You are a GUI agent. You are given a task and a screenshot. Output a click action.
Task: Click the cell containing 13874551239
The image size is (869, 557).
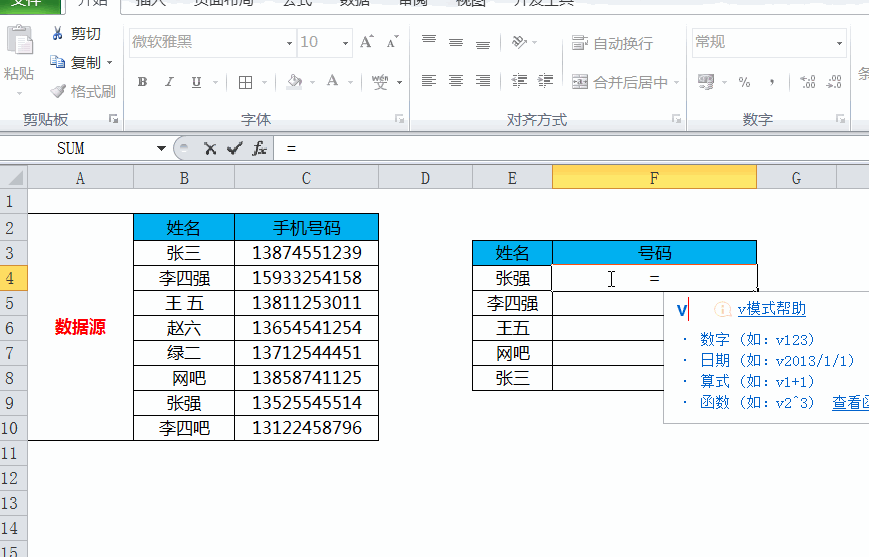click(306, 253)
